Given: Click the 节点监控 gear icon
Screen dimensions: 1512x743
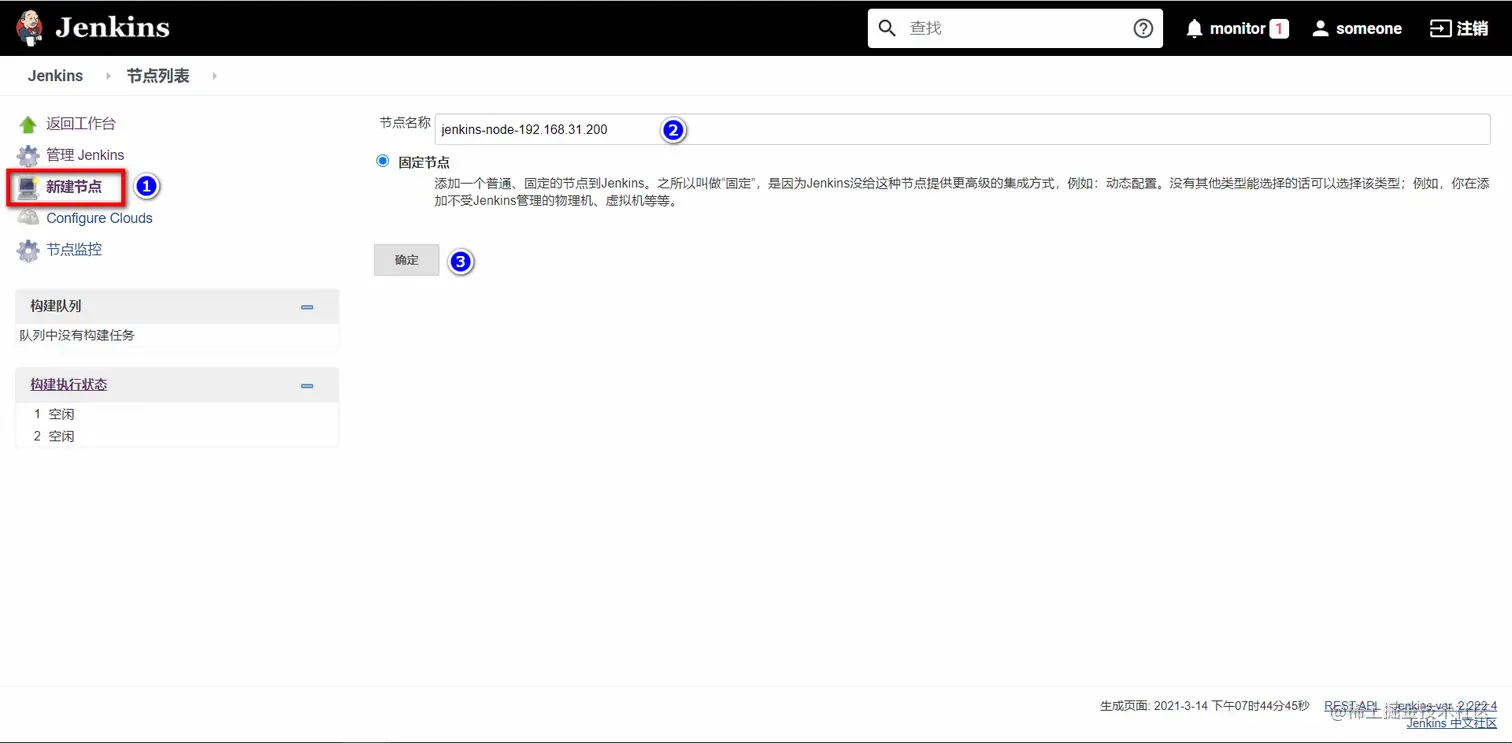Looking at the screenshot, I should 28,250.
